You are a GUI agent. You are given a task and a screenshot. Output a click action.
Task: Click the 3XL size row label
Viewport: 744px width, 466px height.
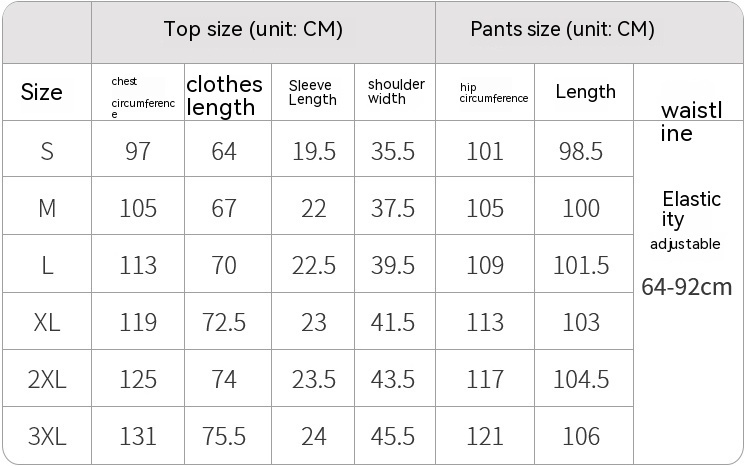(x=47, y=437)
